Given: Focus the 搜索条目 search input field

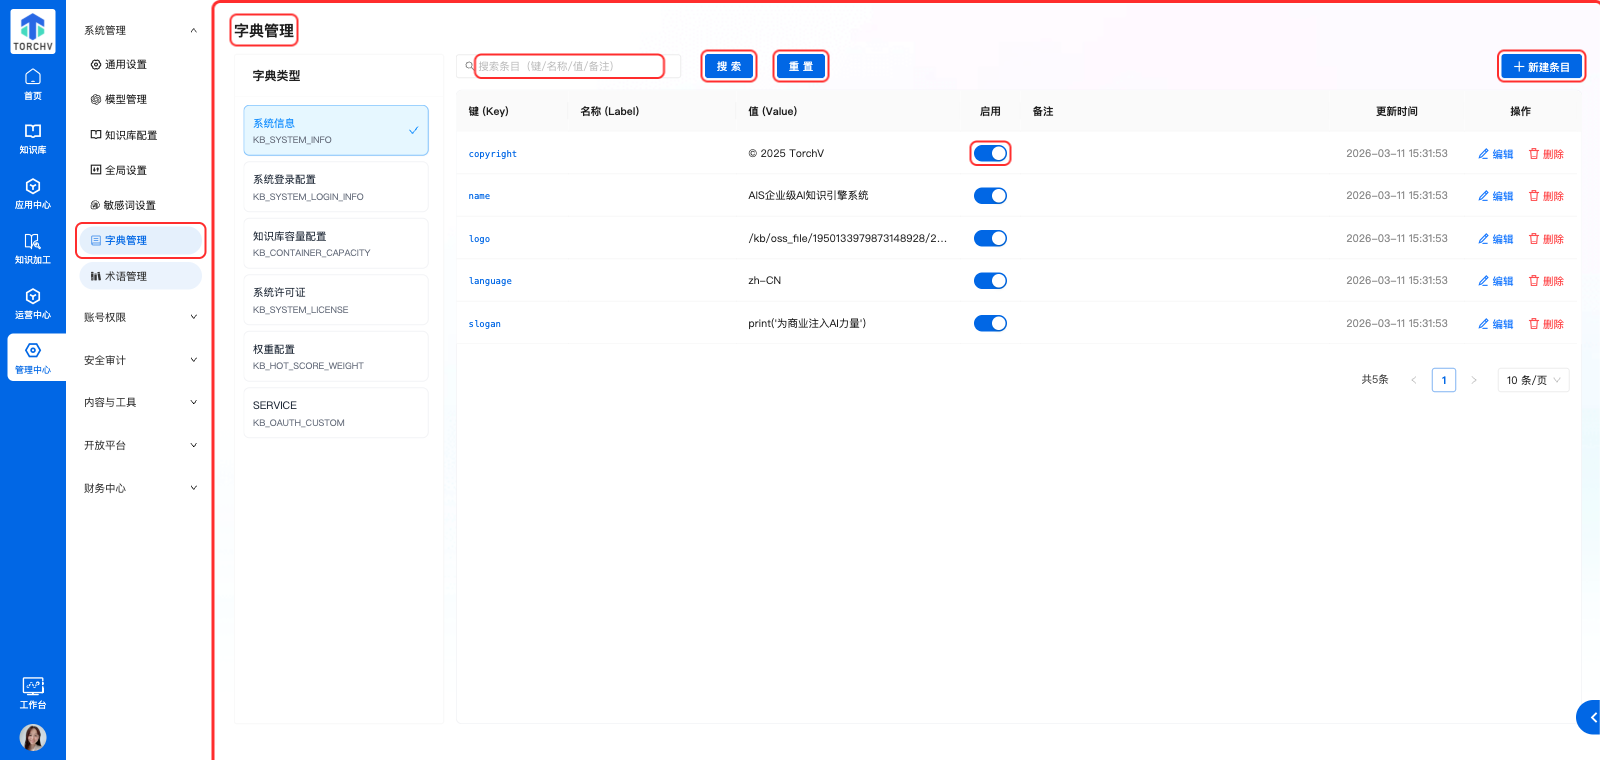Looking at the screenshot, I should click(x=569, y=66).
